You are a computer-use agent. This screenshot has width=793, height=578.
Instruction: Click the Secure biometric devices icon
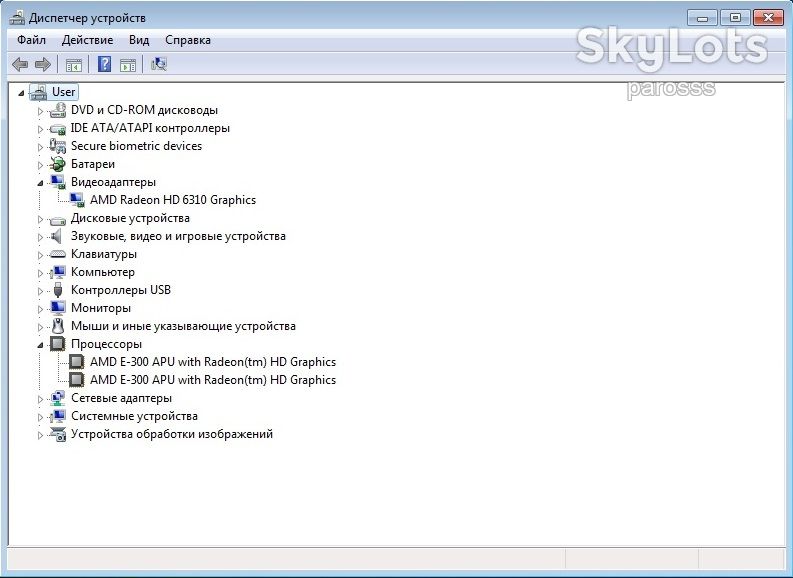[x=58, y=146]
